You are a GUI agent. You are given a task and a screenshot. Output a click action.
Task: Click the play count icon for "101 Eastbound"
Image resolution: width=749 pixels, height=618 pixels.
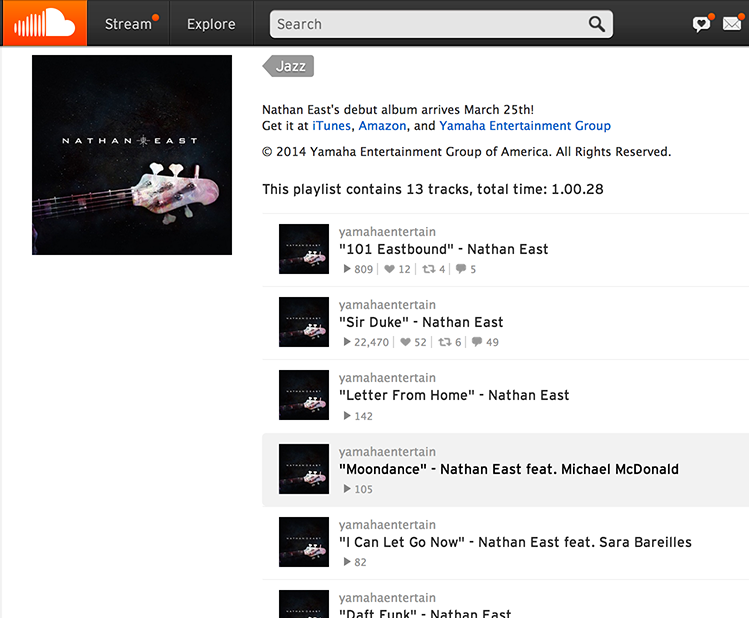pyautogui.click(x=347, y=269)
